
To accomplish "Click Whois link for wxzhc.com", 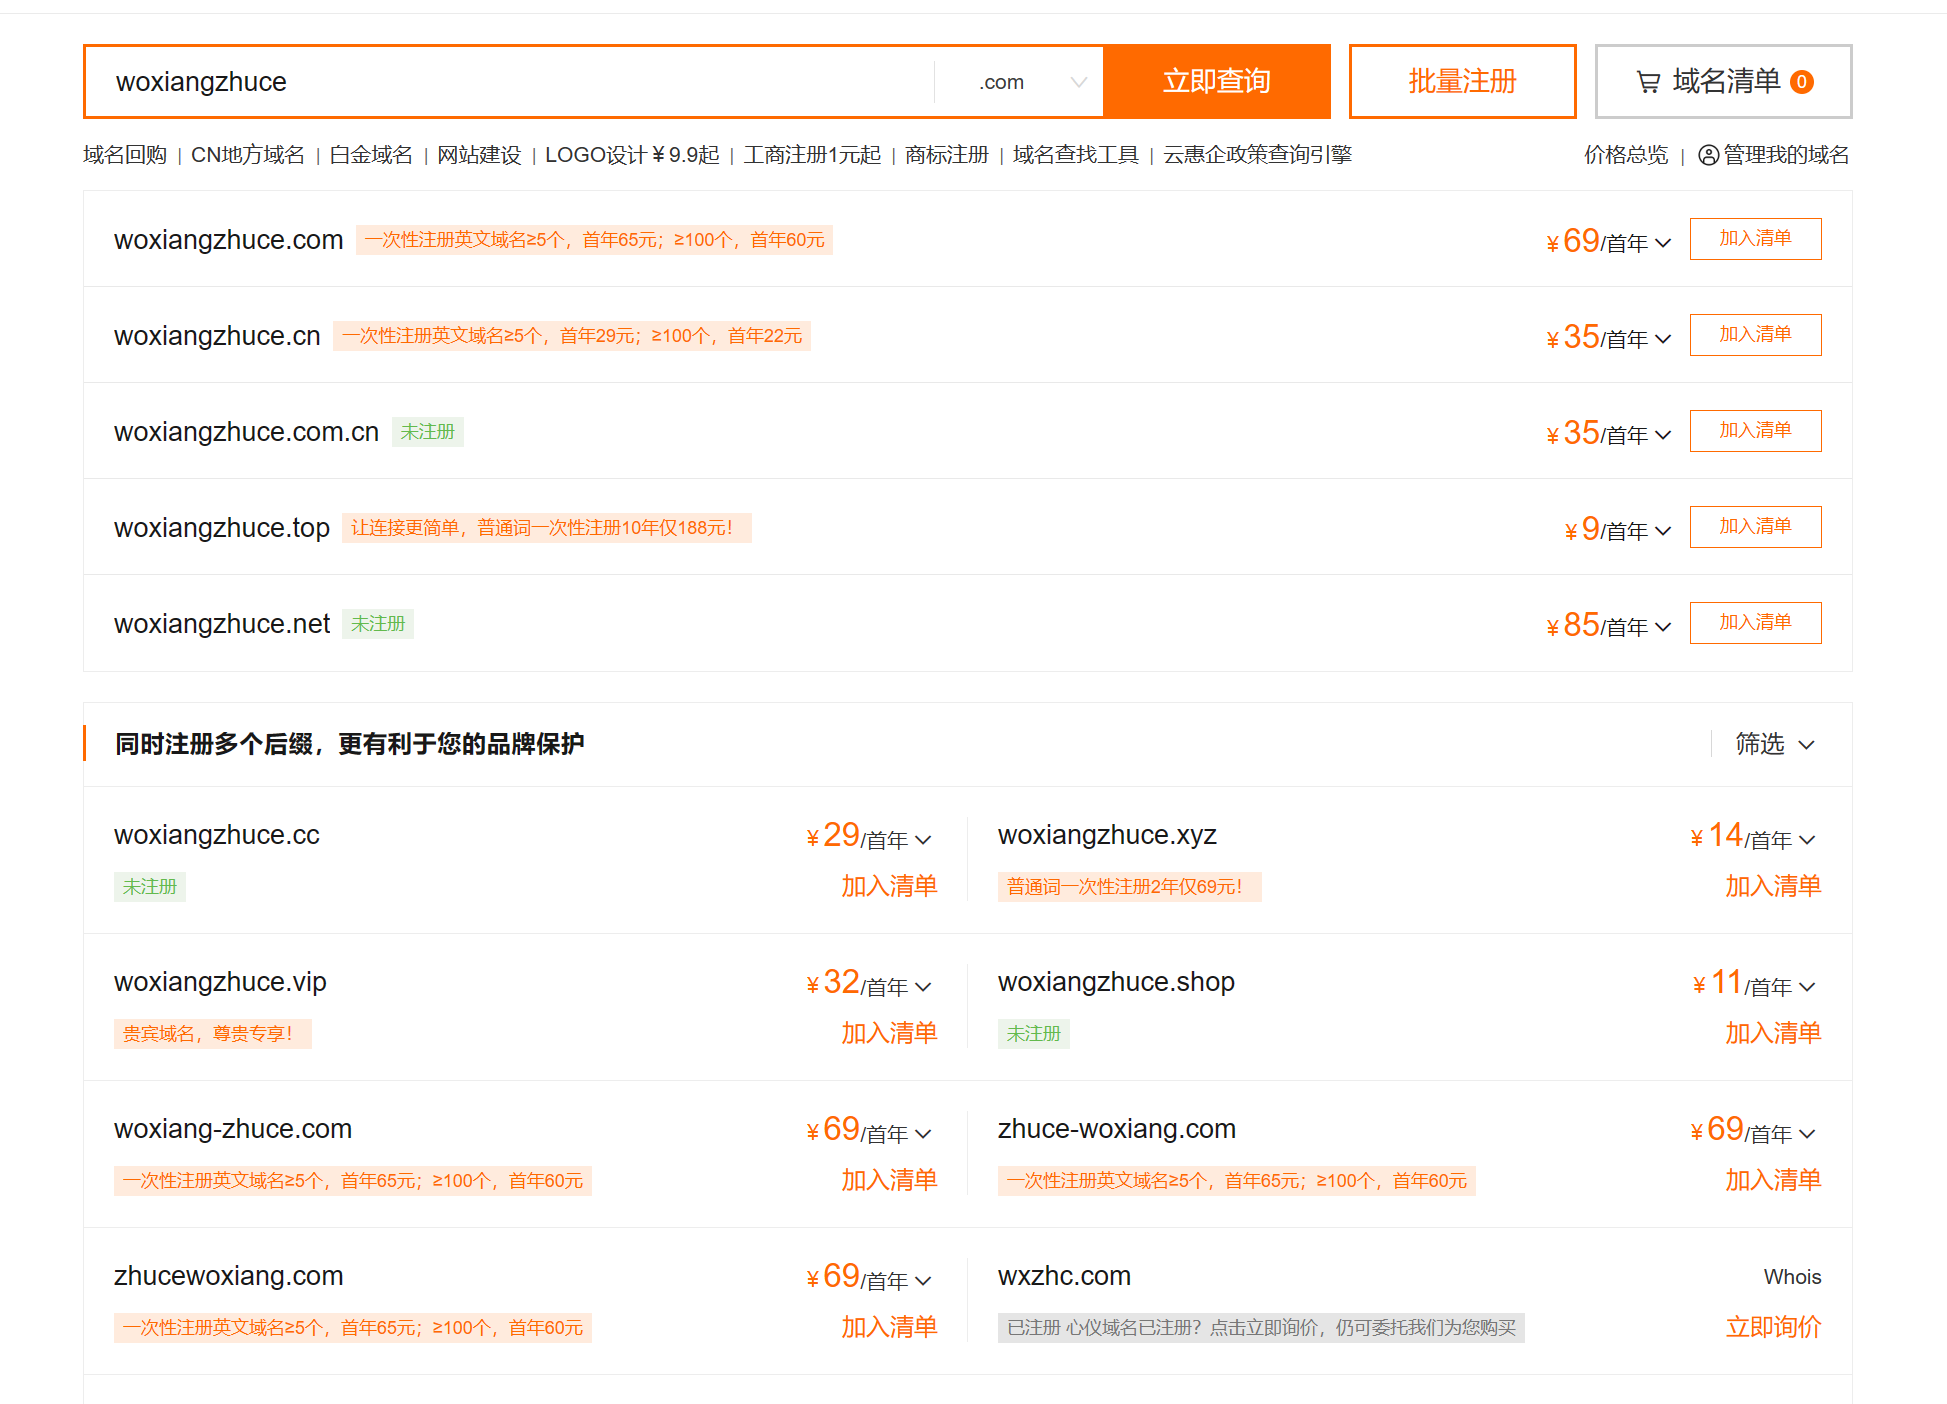I will coord(1792,1277).
